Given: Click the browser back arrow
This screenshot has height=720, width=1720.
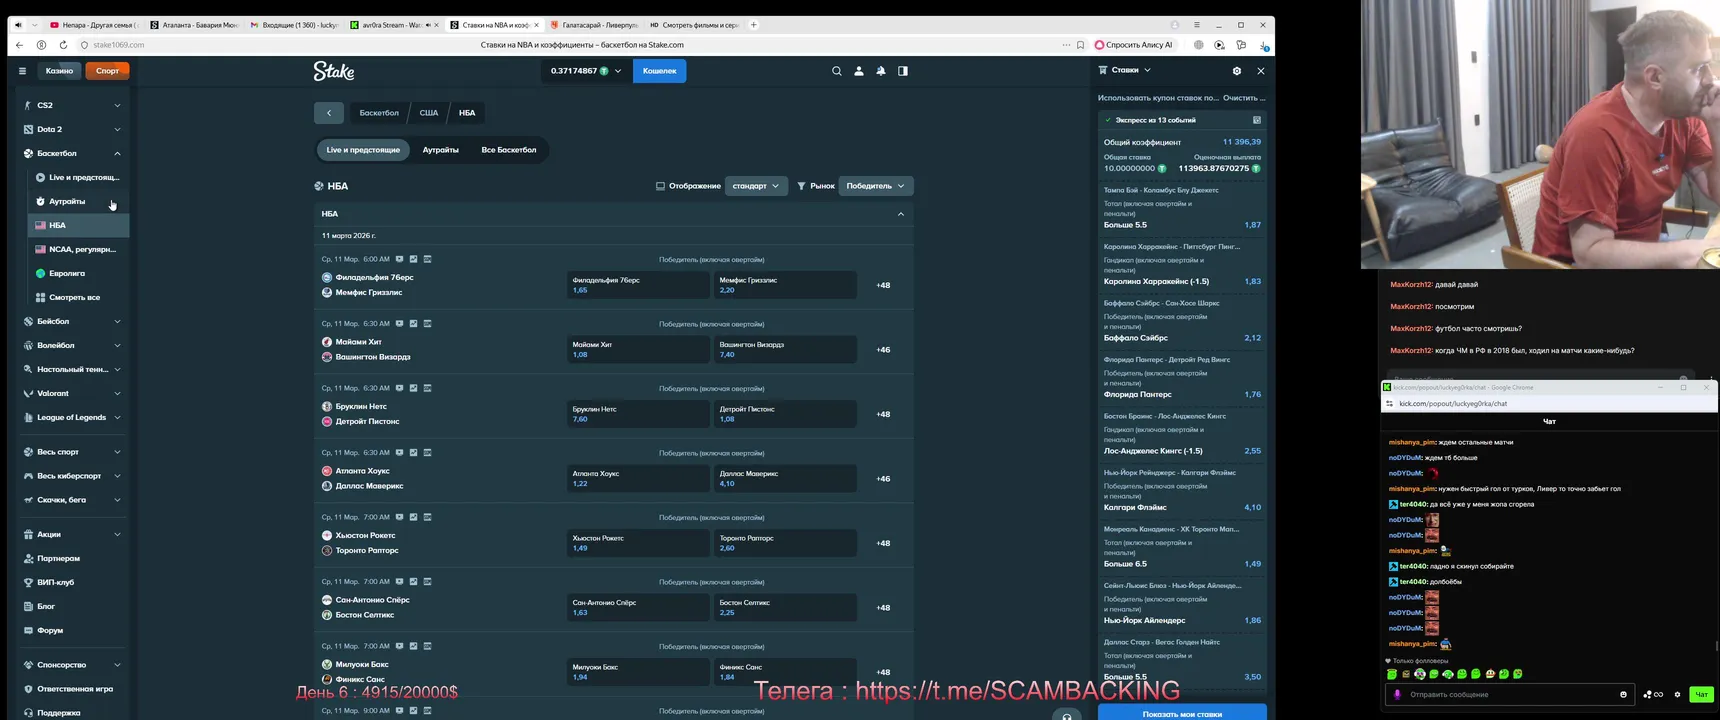Looking at the screenshot, I should pyautogui.click(x=19, y=45).
